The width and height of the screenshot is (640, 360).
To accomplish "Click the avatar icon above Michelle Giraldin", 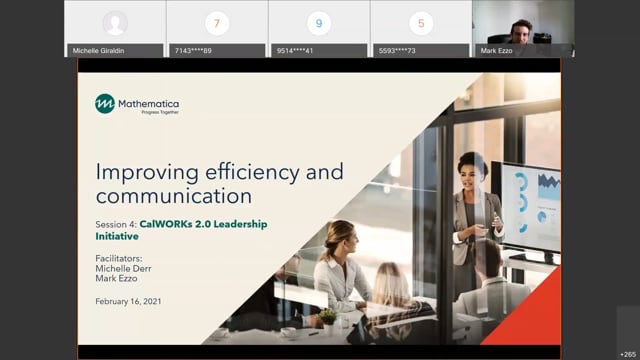I will click(115, 23).
